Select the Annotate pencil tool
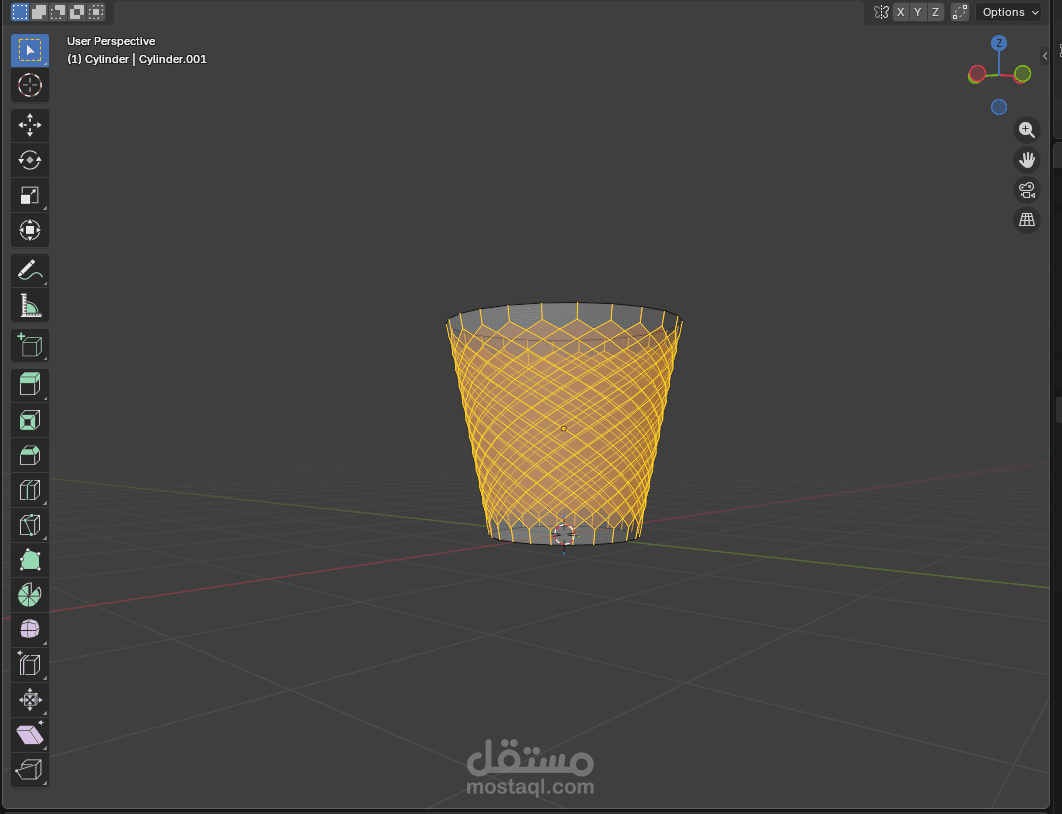 (30, 270)
